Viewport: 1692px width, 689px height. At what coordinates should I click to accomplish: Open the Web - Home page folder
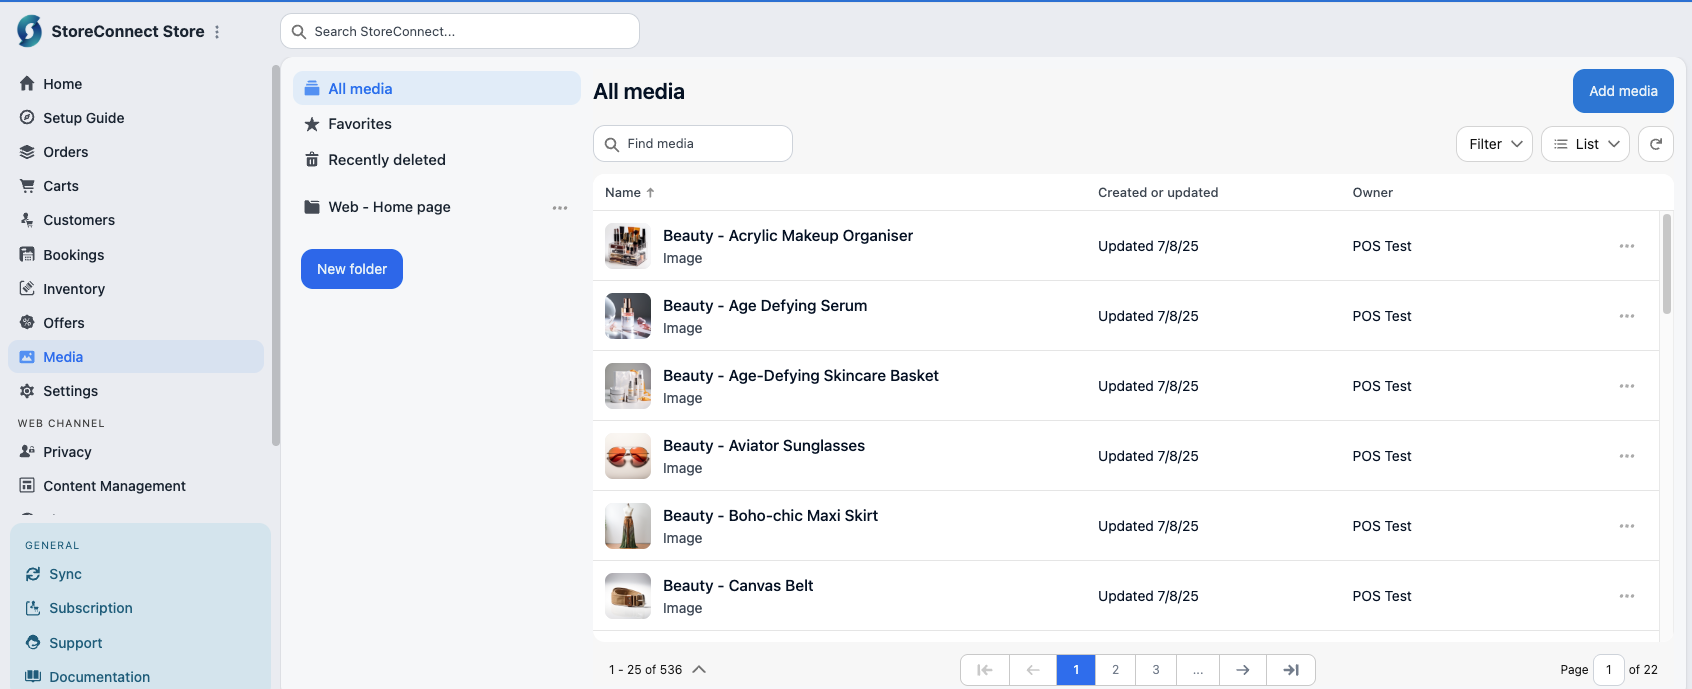pos(389,207)
